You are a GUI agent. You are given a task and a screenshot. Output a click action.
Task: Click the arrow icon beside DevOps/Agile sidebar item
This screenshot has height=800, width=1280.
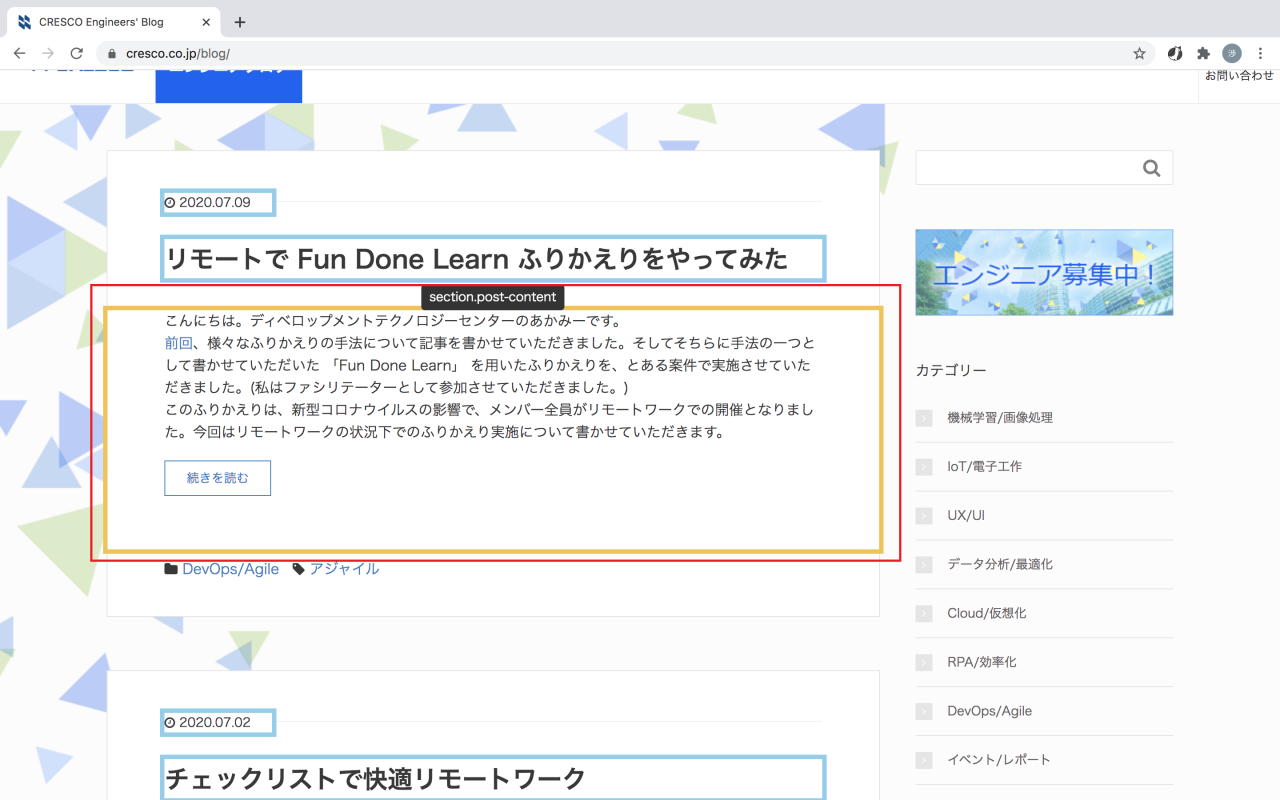[924, 712]
